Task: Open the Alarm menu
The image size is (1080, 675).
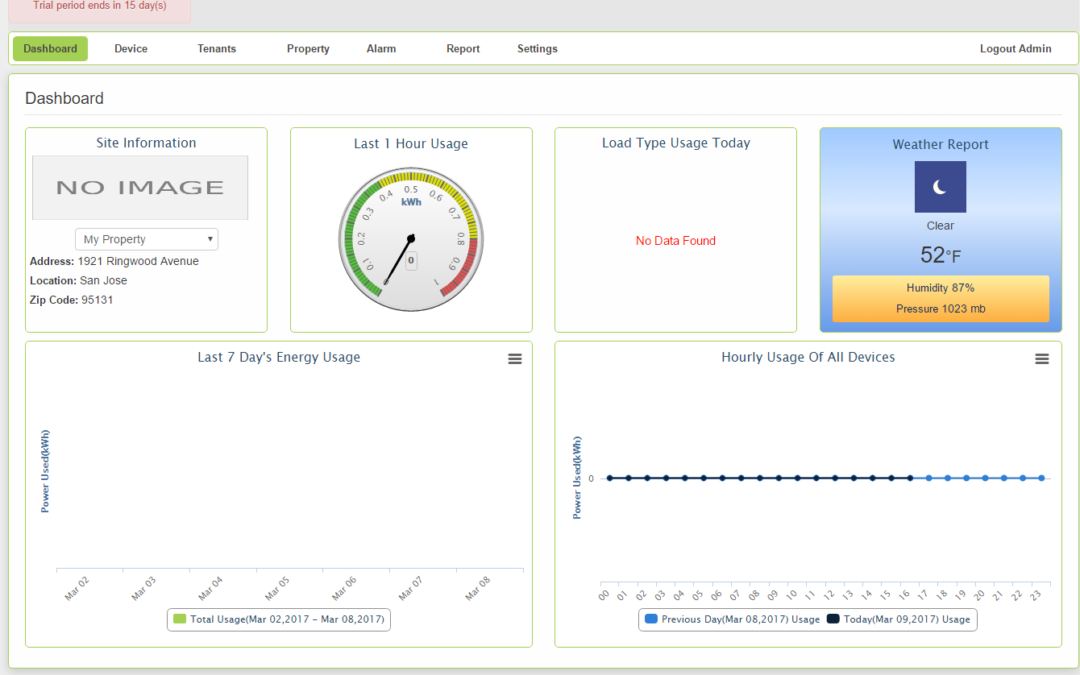Action: pyautogui.click(x=381, y=49)
